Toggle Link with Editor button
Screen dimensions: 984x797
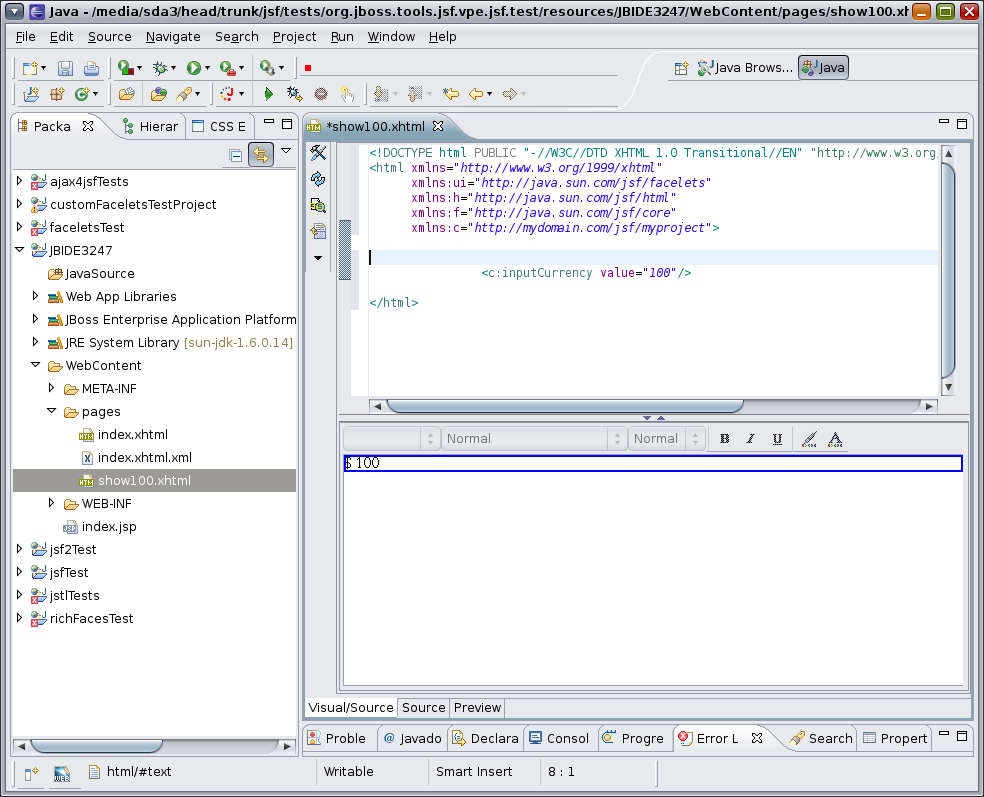click(261, 155)
